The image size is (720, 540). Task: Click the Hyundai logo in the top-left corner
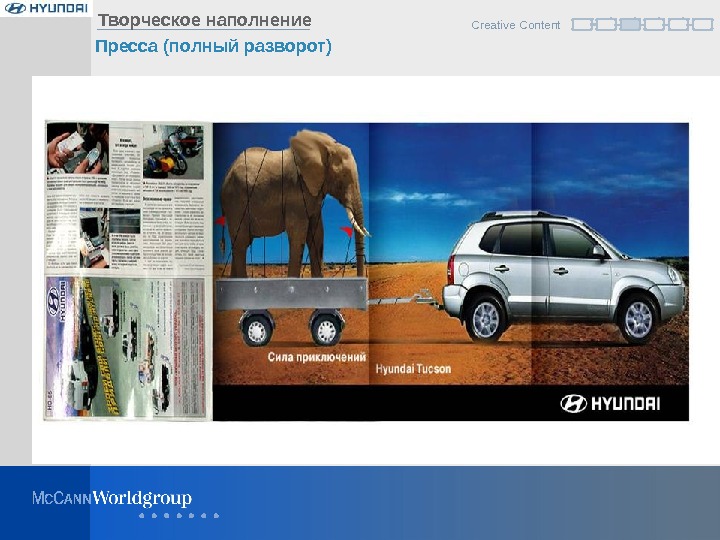(x=46, y=8)
